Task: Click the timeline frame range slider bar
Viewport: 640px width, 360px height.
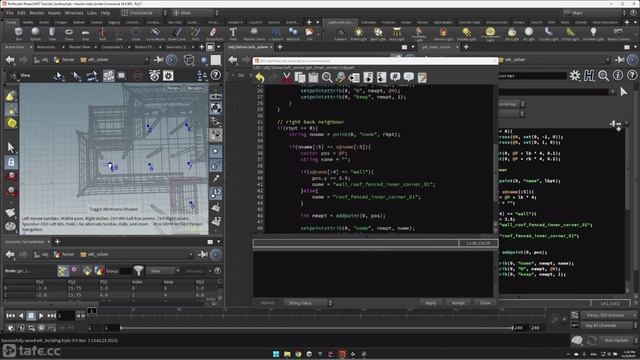Action: click(316, 328)
